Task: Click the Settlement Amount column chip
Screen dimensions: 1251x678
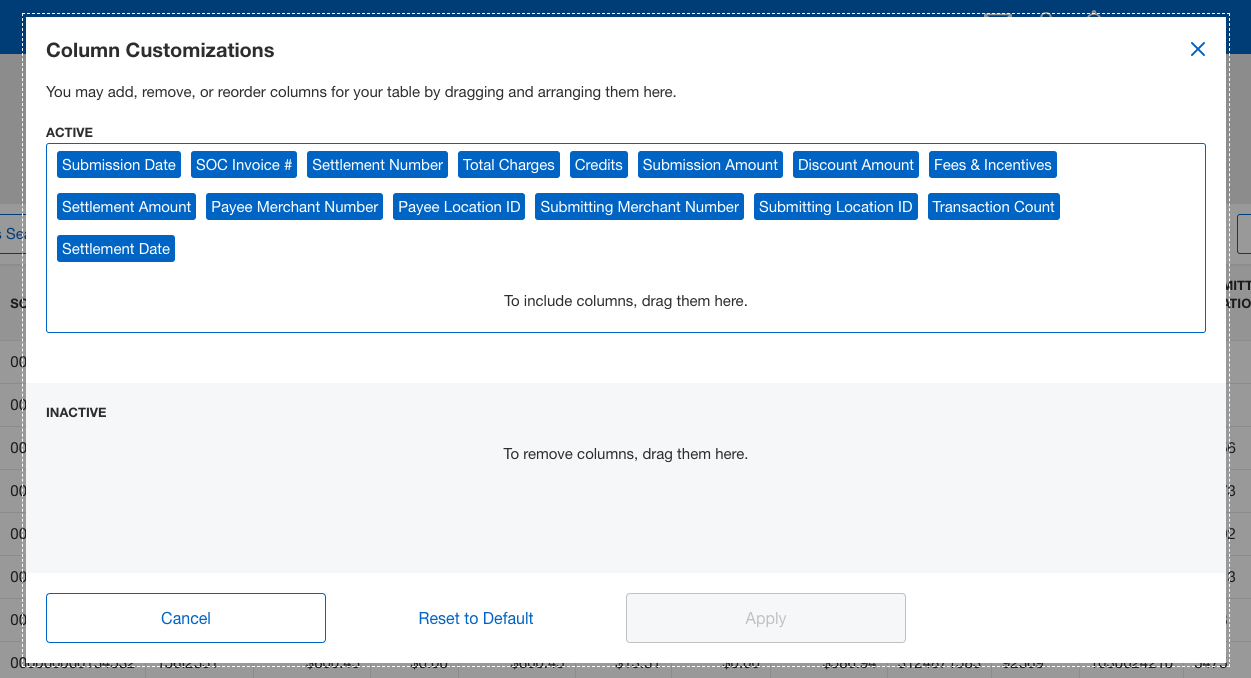Action: [x=126, y=207]
